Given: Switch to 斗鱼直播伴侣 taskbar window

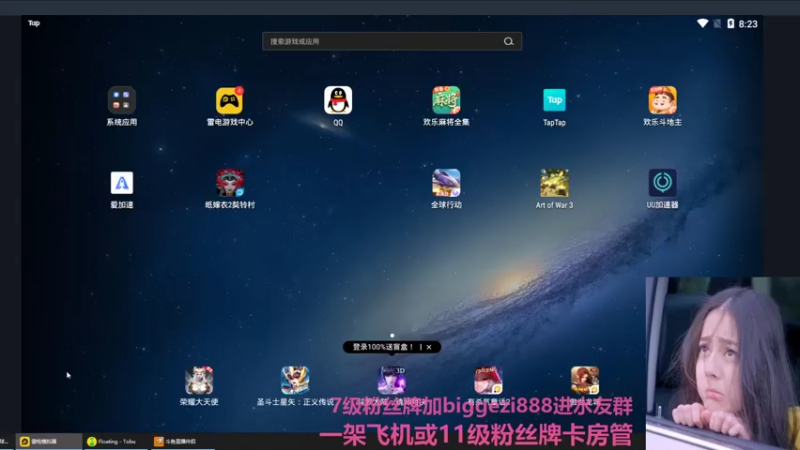Looking at the screenshot, I should 181,441.
